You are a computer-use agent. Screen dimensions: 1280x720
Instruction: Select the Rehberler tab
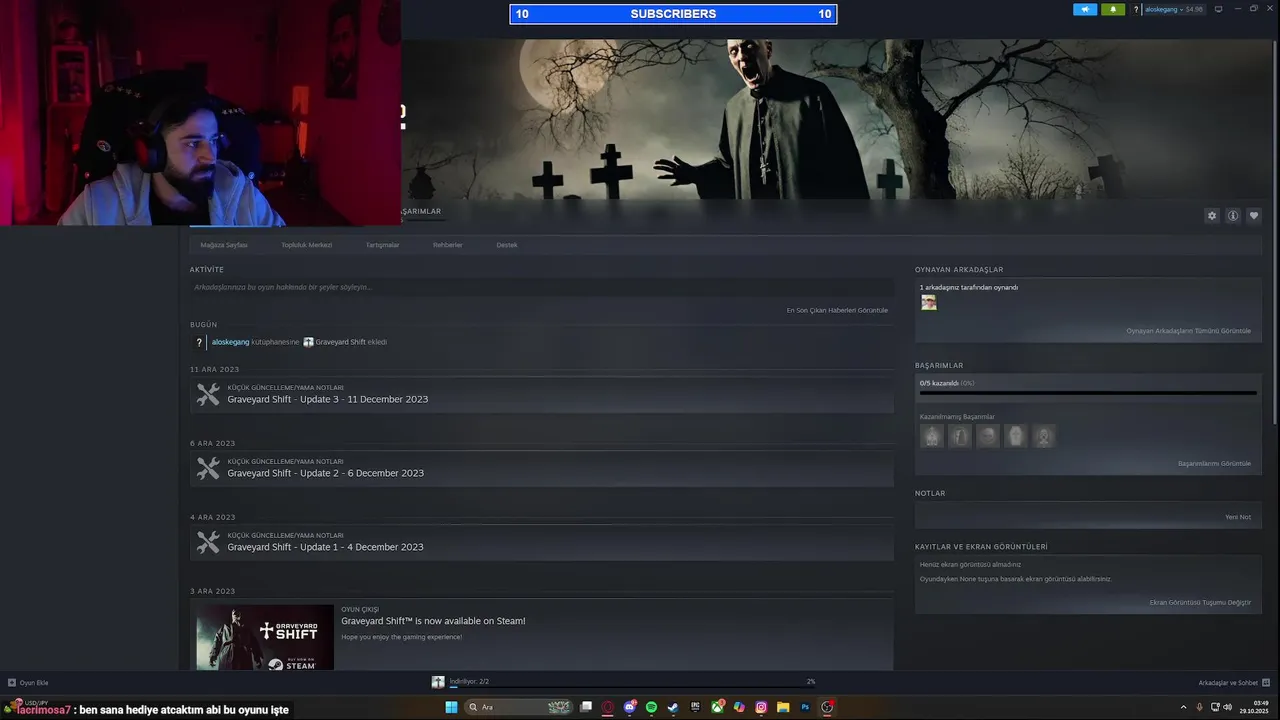448,245
